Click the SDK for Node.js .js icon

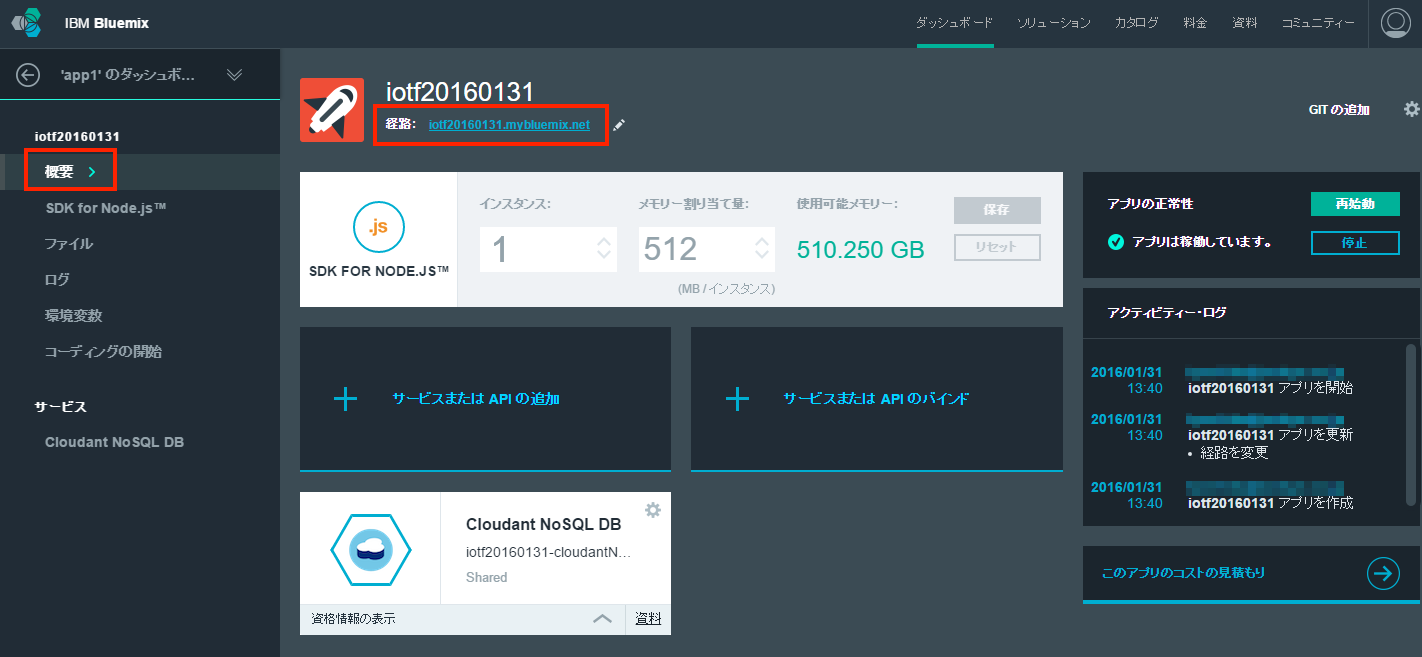[378, 227]
